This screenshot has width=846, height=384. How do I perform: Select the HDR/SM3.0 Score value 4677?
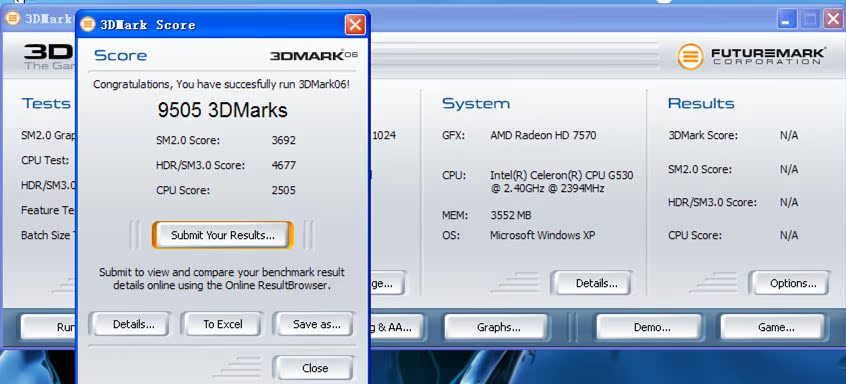click(x=284, y=165)
